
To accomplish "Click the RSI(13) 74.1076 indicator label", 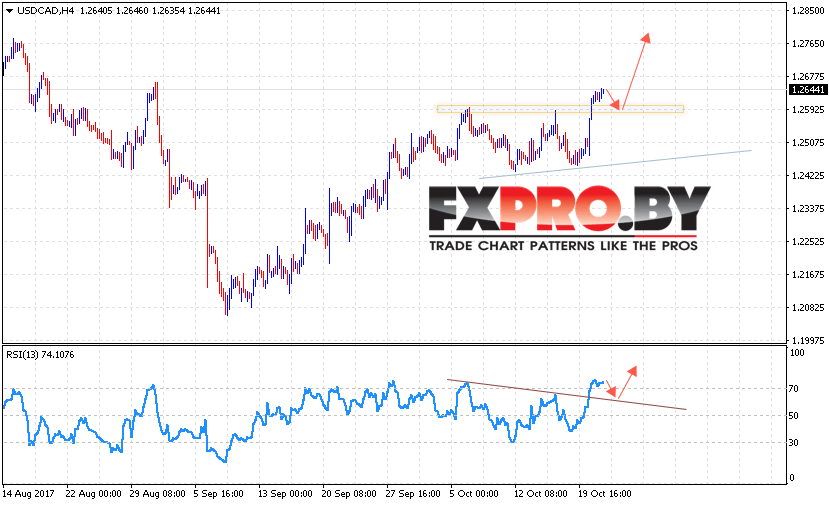I will point(40,355).
